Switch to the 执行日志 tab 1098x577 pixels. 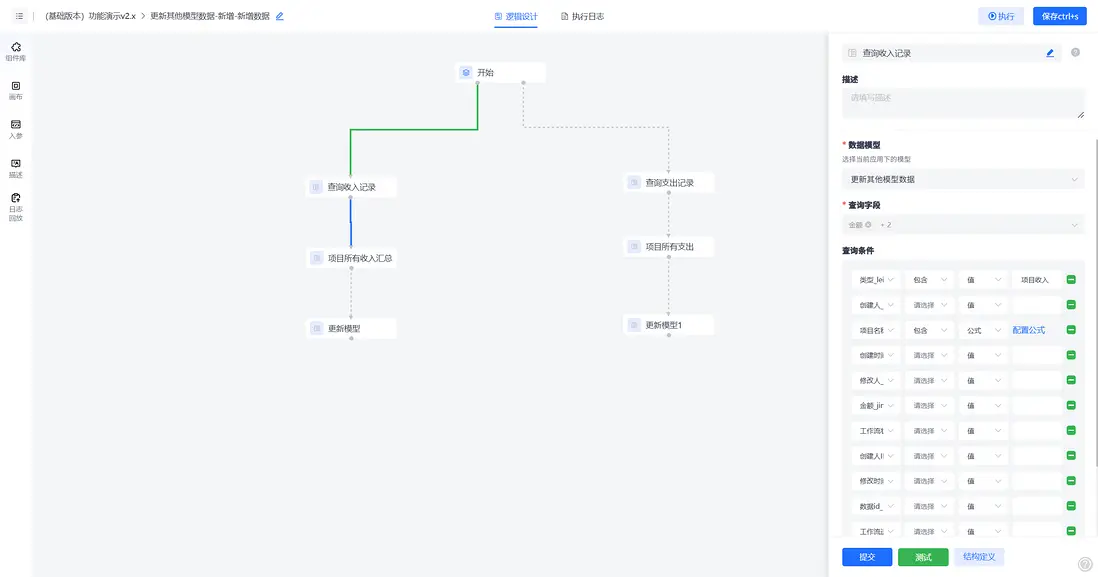pyautogui.click(x=582, y=17)
